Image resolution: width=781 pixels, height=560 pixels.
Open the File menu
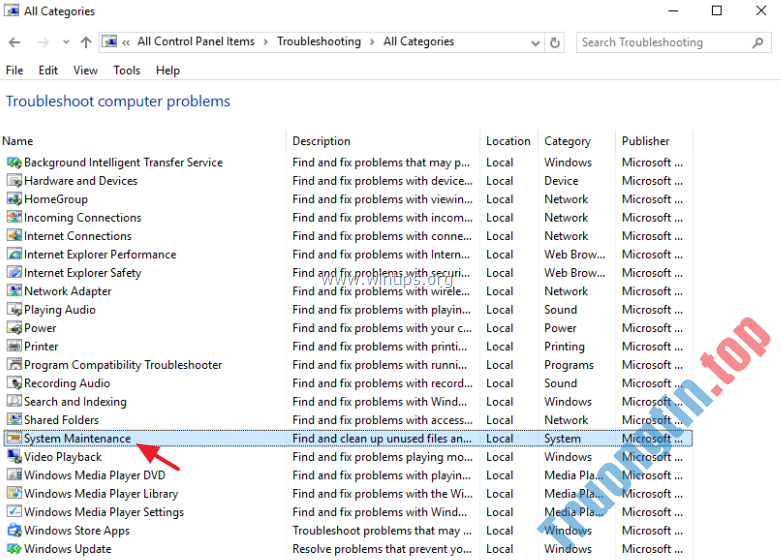pos(14,70)
